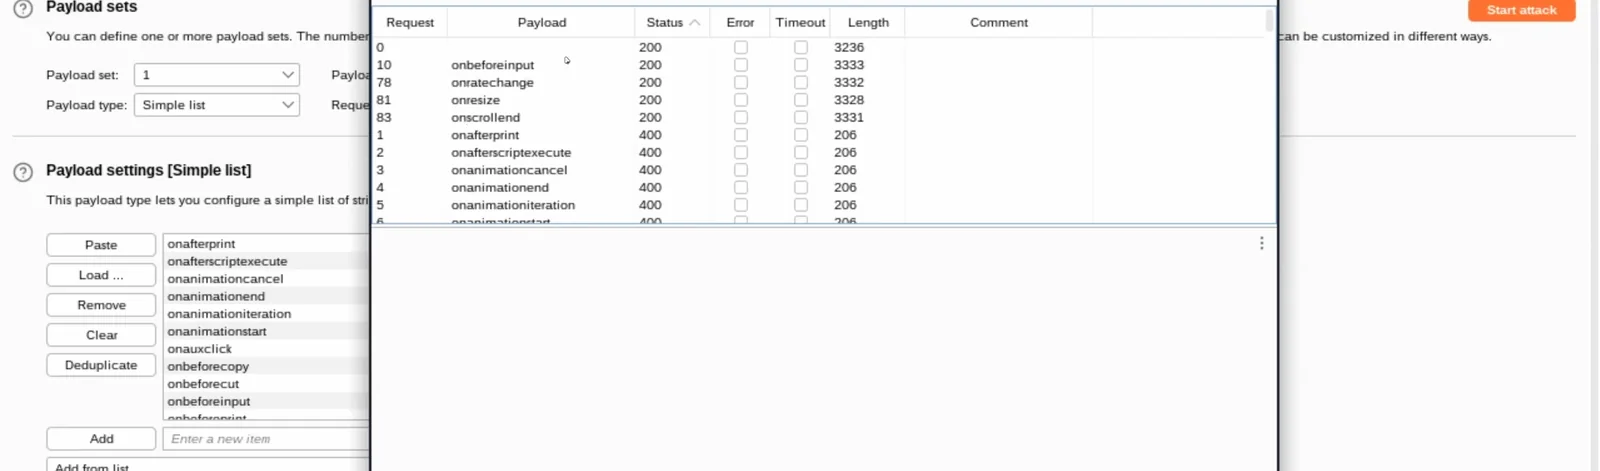Tick the Error checkbox in onscrollend row
The width and height of the screenshot is (1600, 471).
tap(741, 117)
